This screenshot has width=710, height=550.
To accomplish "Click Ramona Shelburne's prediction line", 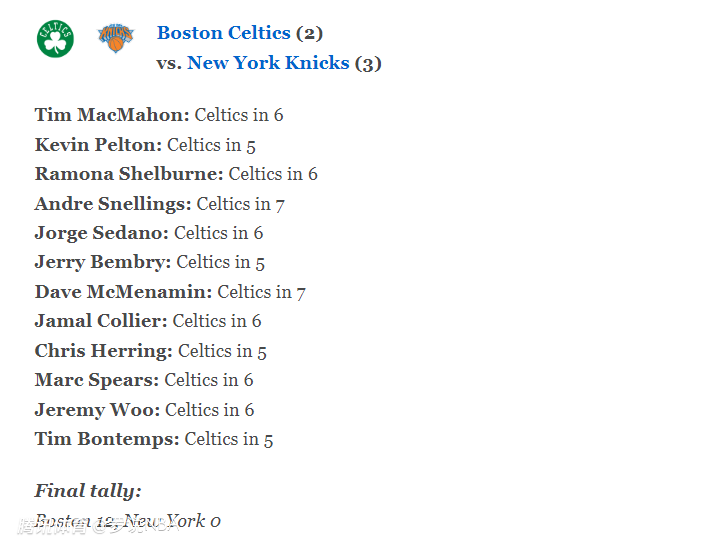I will [176, 174].
